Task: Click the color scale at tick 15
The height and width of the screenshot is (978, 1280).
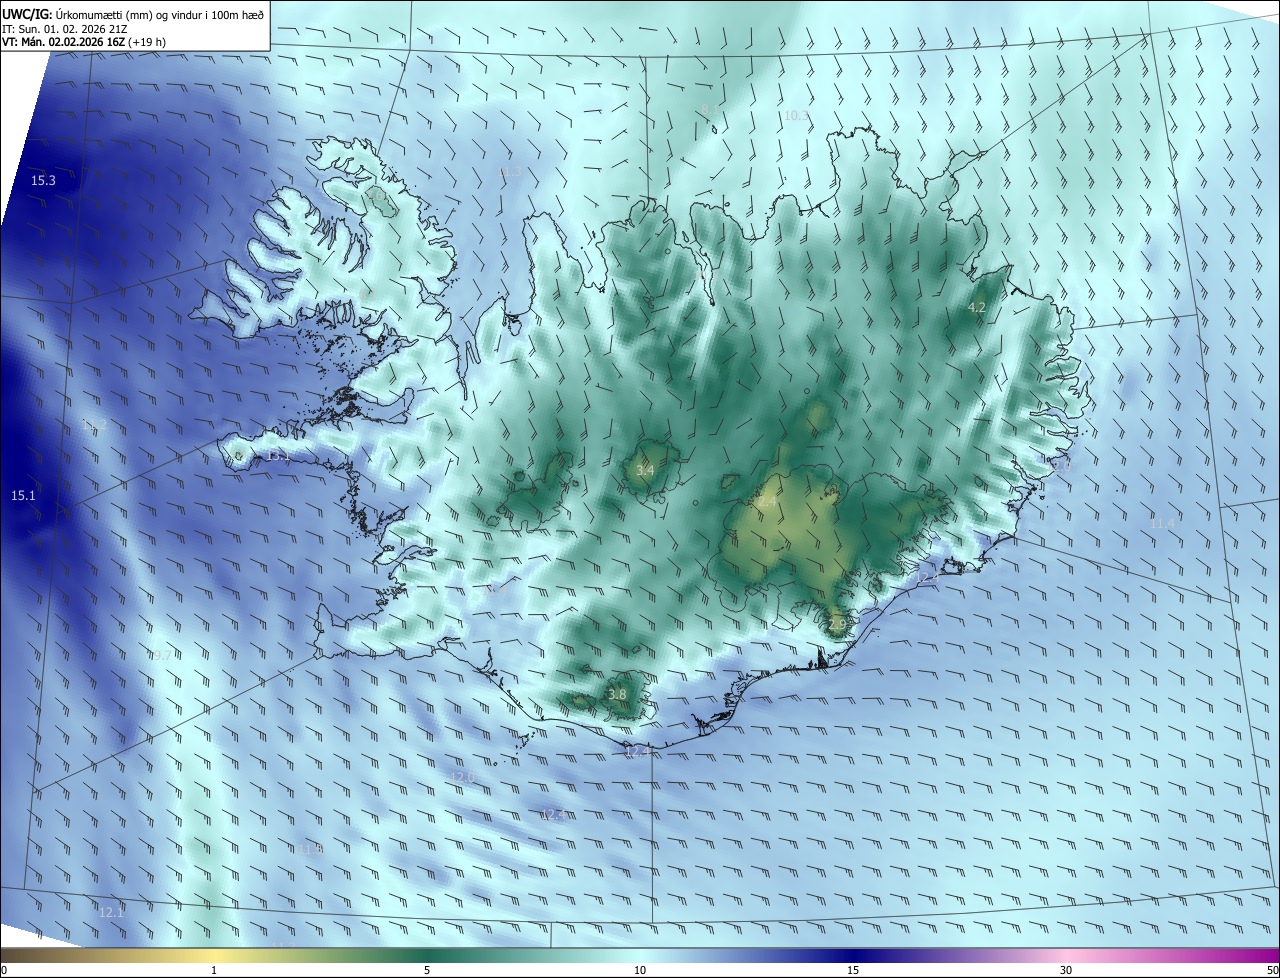Action: pos(853,970)
